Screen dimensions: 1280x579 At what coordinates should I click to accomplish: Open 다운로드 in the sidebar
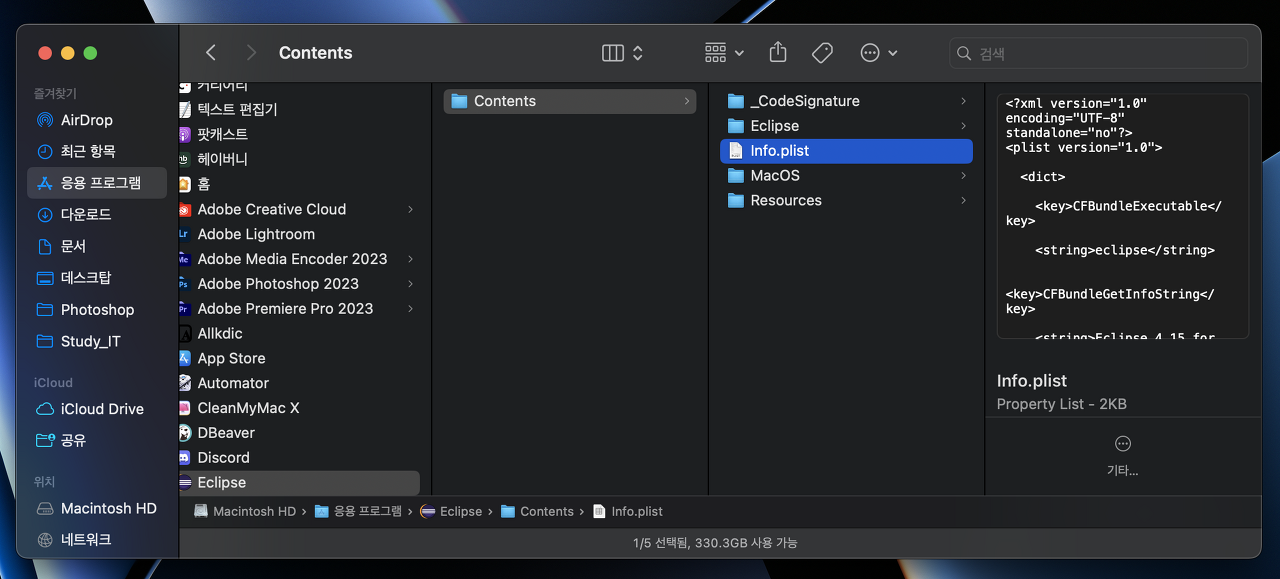coord(97,214)
